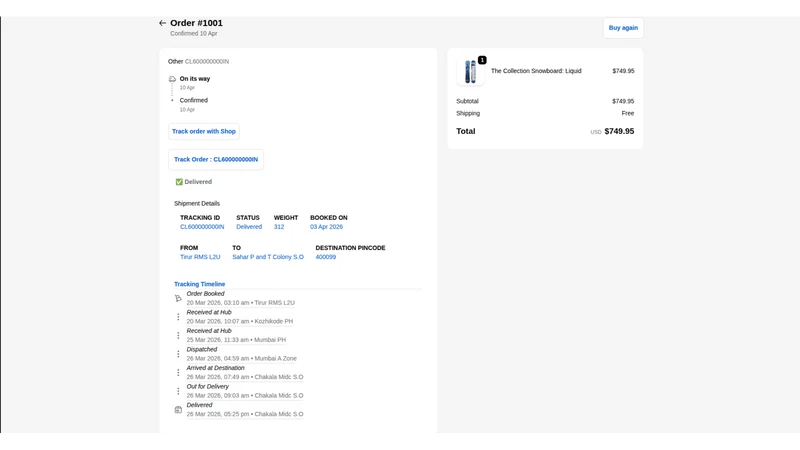Click the Order #1001 title
This screenshot has height=450, width=800.
pos(196,23)
